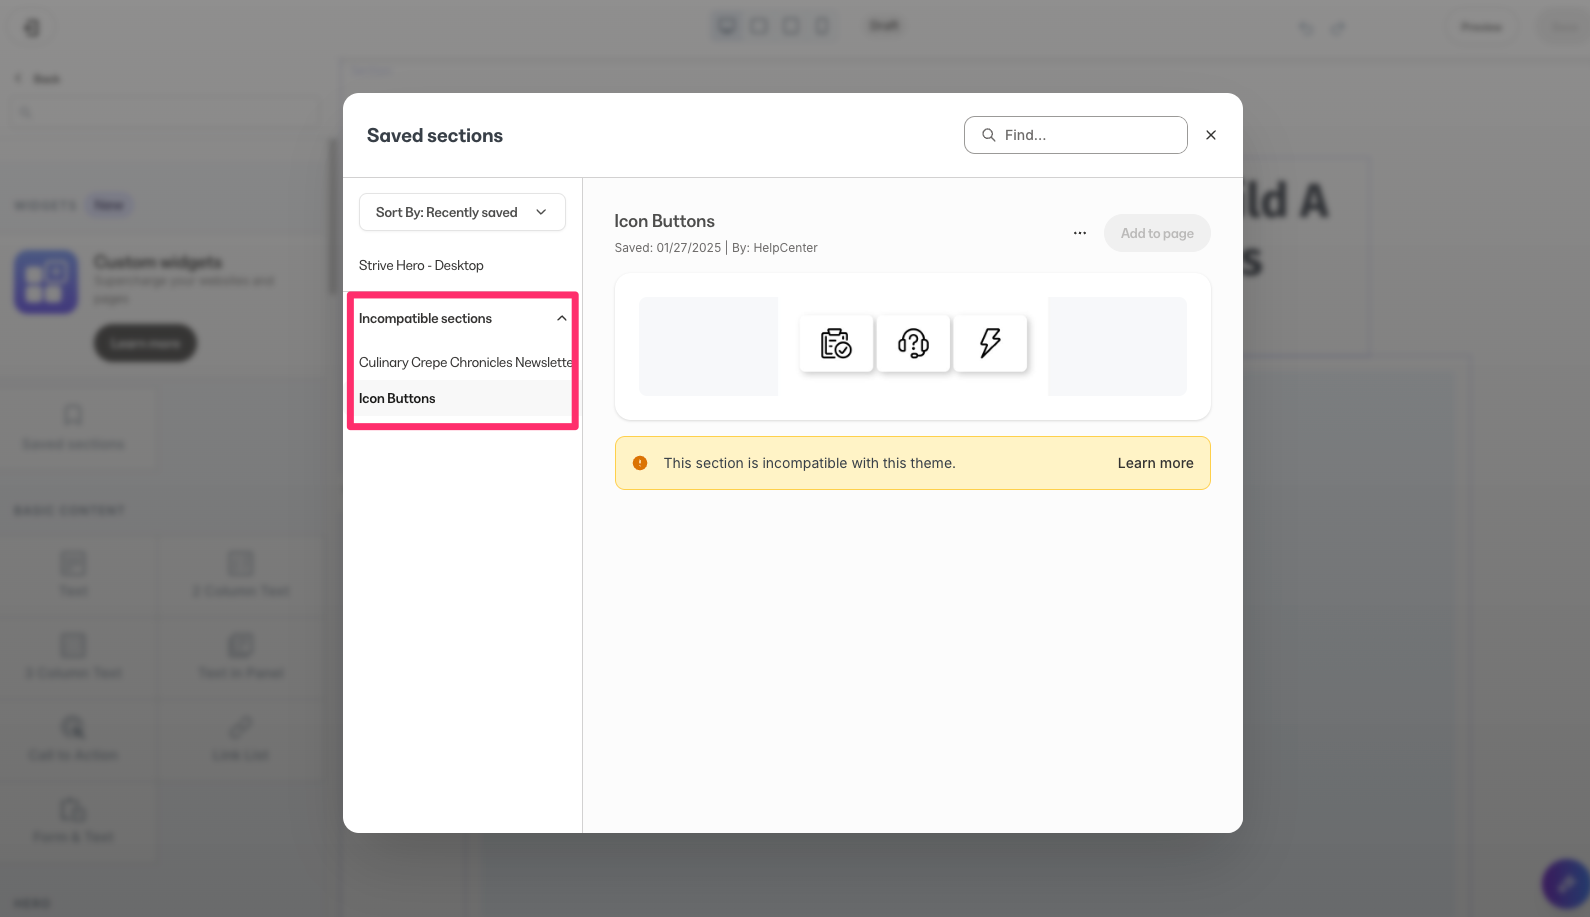Click the orange warning icon in the banner
This screenshot has width=1590, height=917.
point(640,463)
